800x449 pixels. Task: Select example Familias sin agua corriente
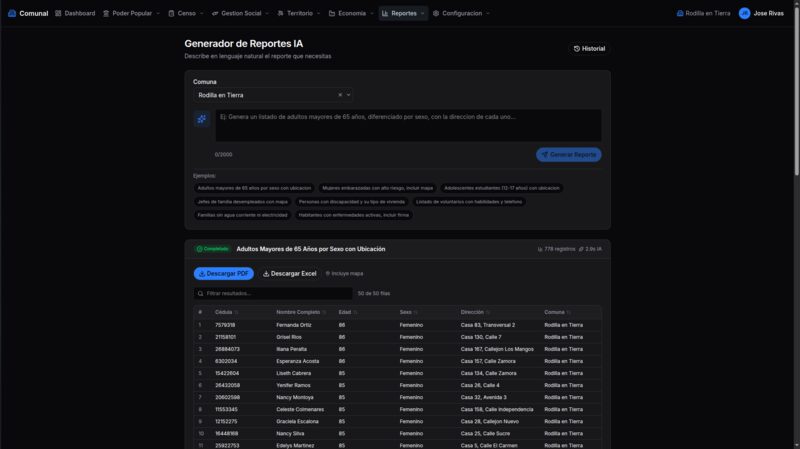[242, 215]
